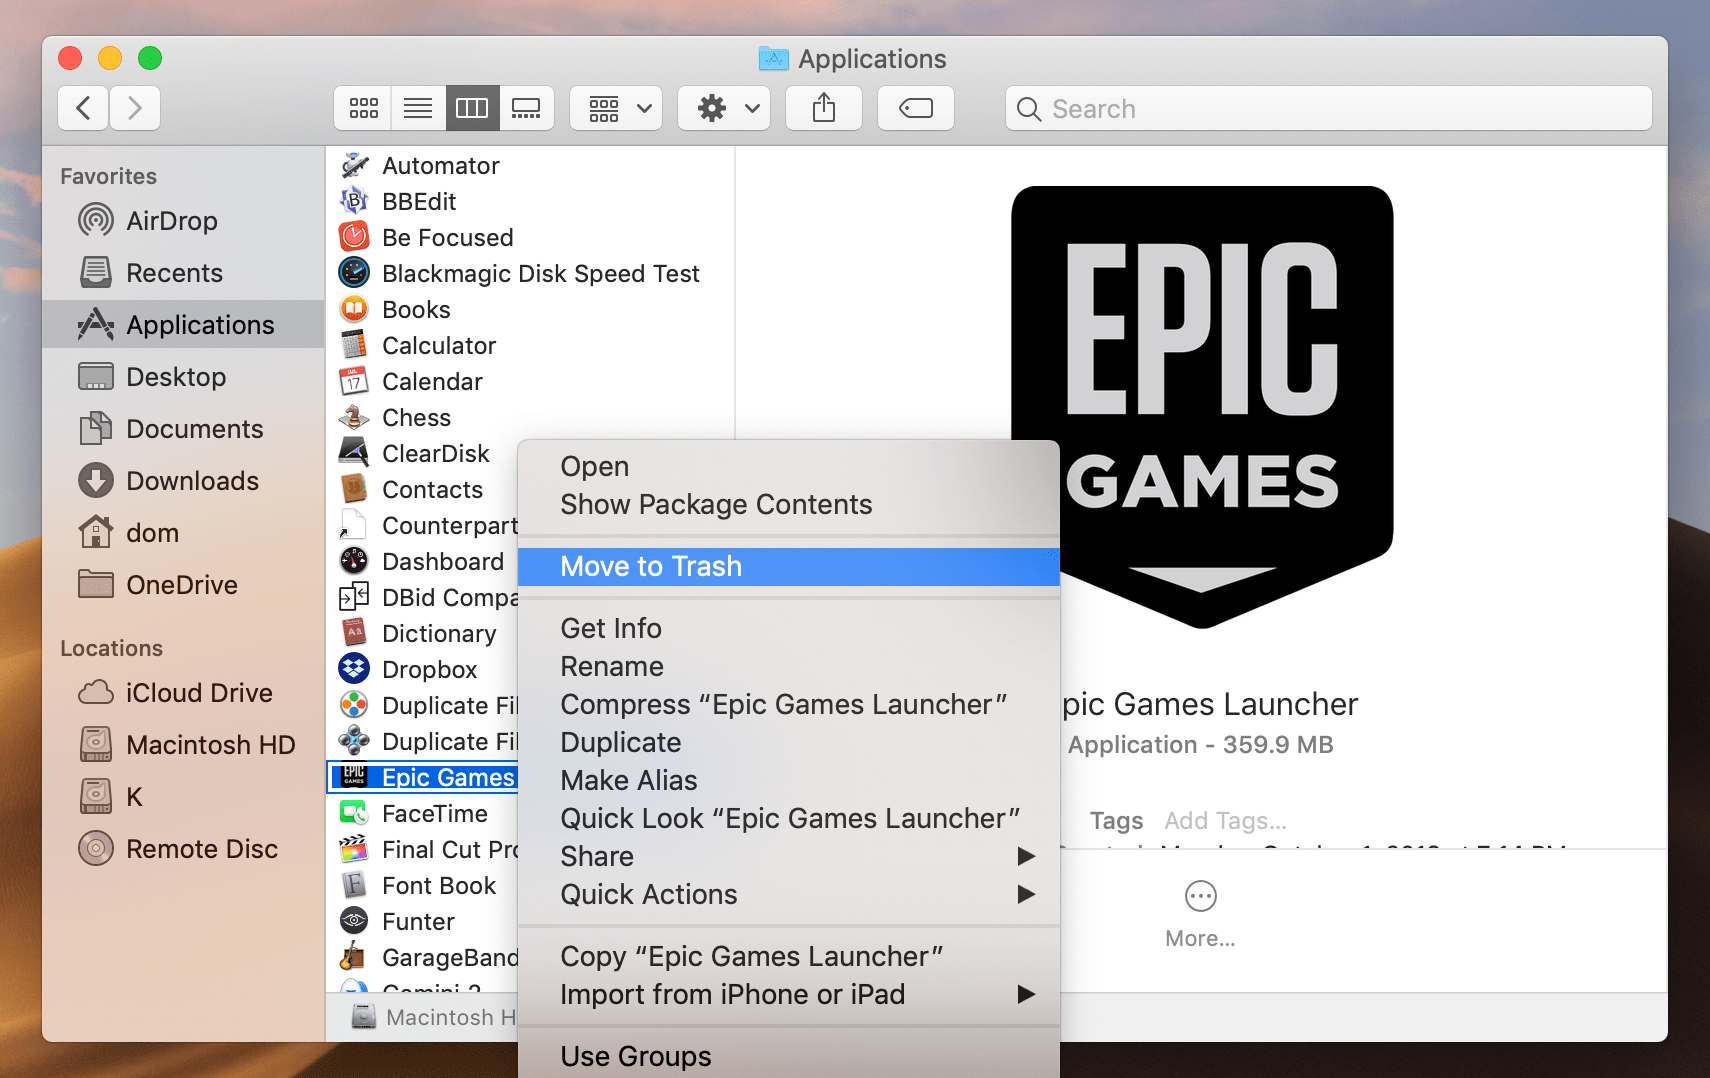Open OneDrive in the sidebar
1710x1078 pixels.
click(183, 585)
